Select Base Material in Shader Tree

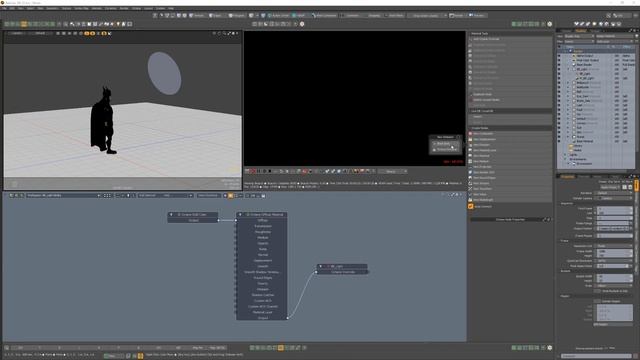point(585,141)
